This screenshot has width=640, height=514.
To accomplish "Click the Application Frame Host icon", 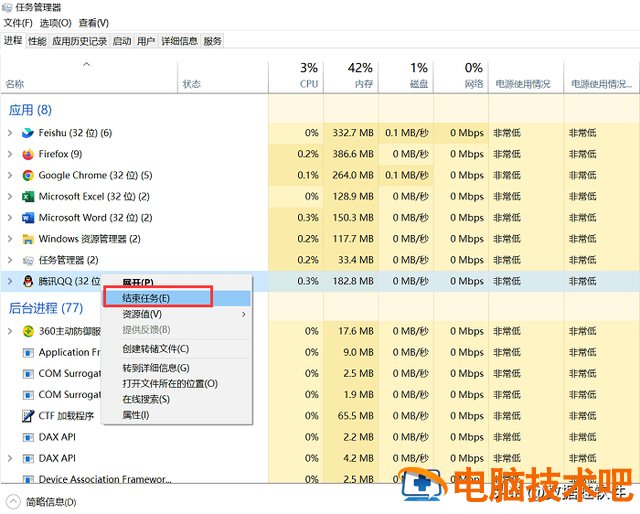I will coord(28,353).
